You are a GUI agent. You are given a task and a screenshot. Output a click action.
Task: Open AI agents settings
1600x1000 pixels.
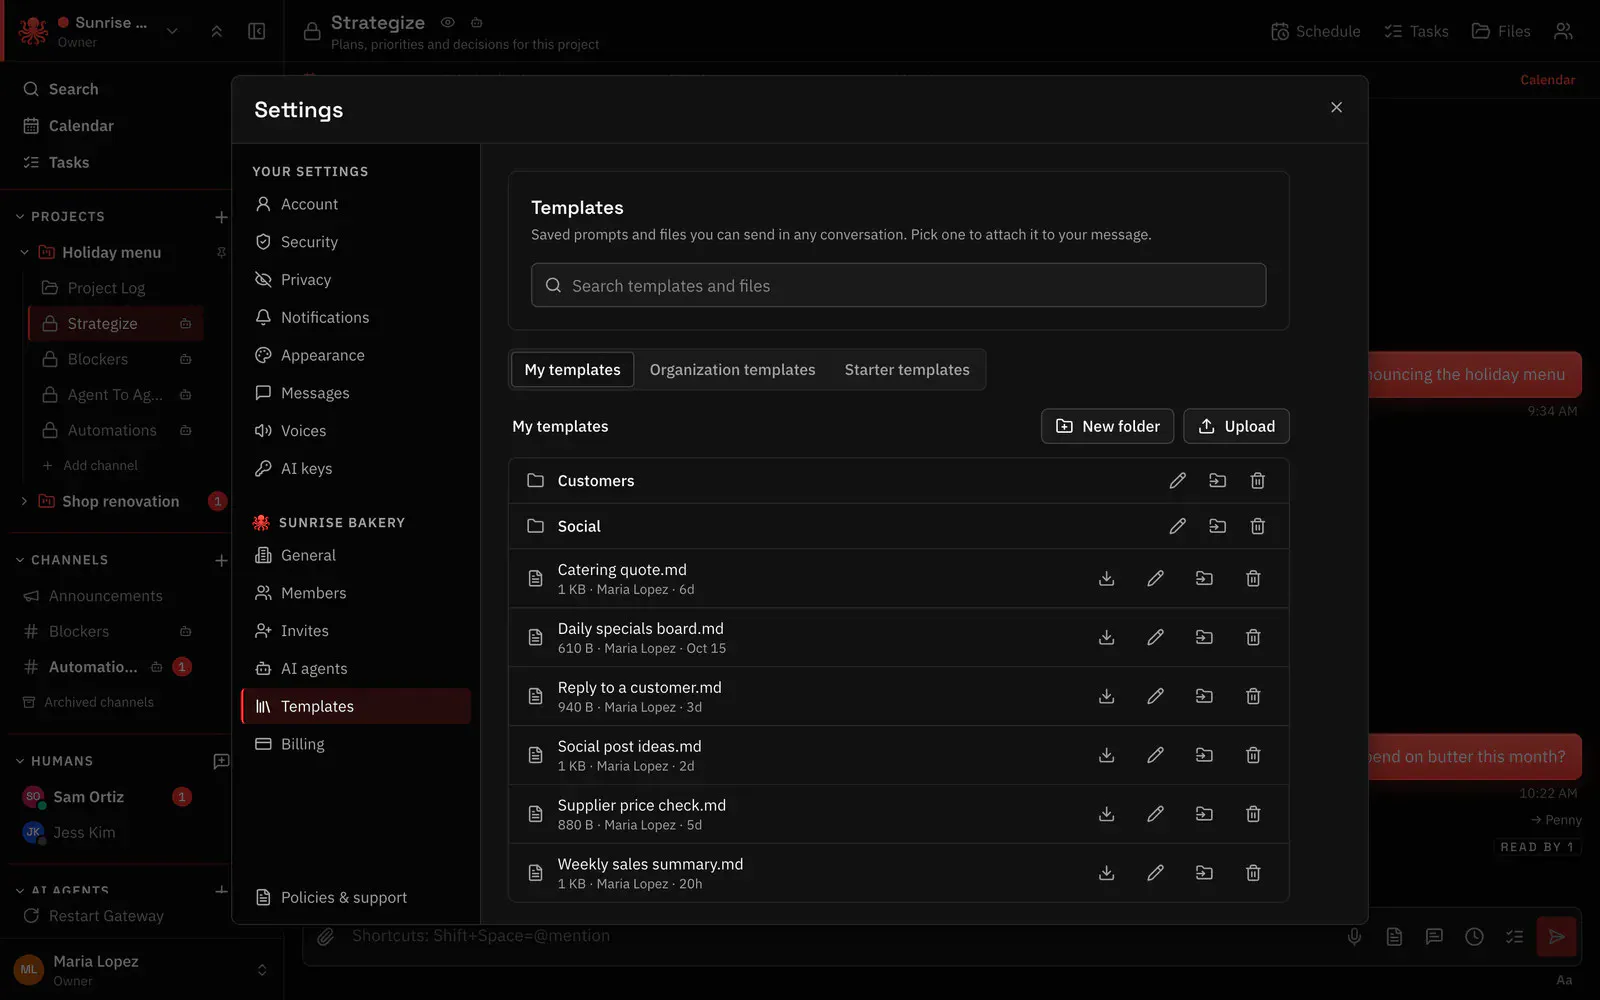click(356, 668)
